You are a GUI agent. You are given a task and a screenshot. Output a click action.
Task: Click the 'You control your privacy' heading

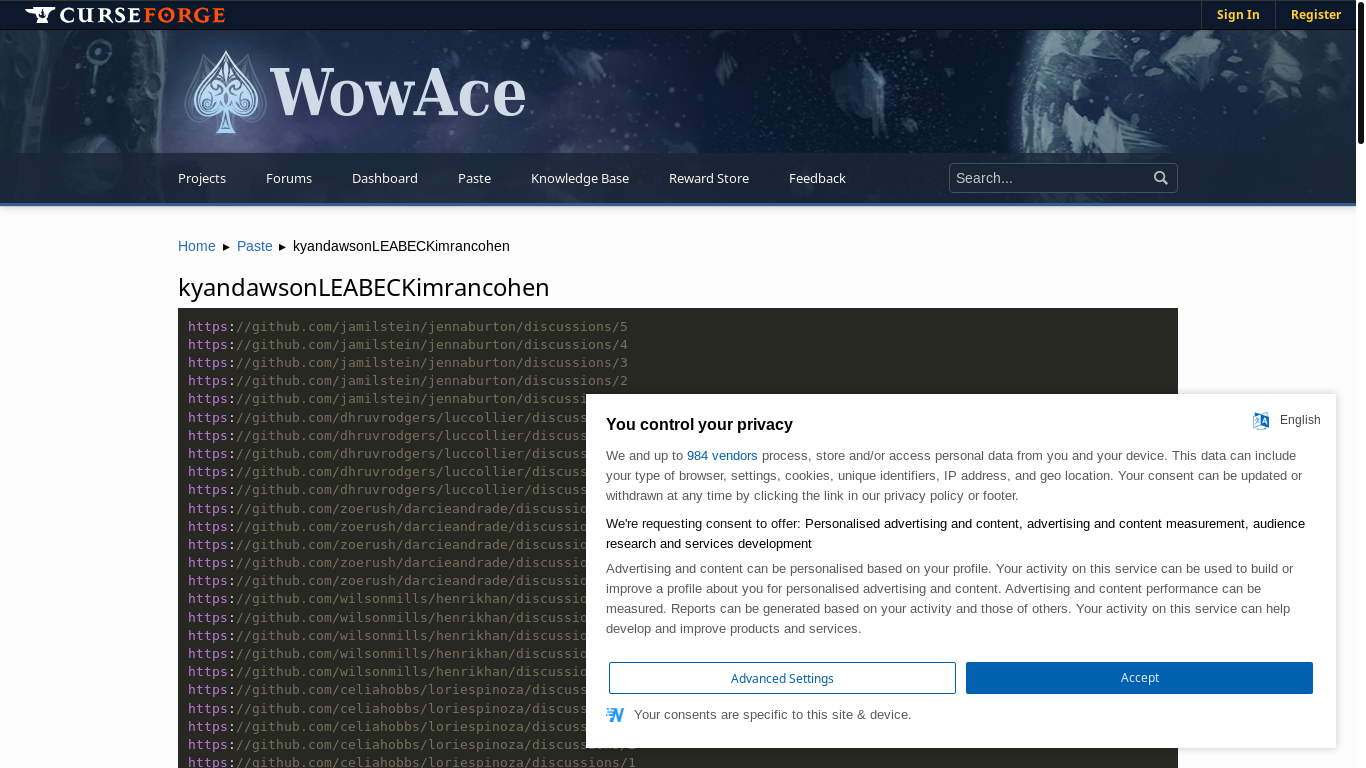pos(699,425)
